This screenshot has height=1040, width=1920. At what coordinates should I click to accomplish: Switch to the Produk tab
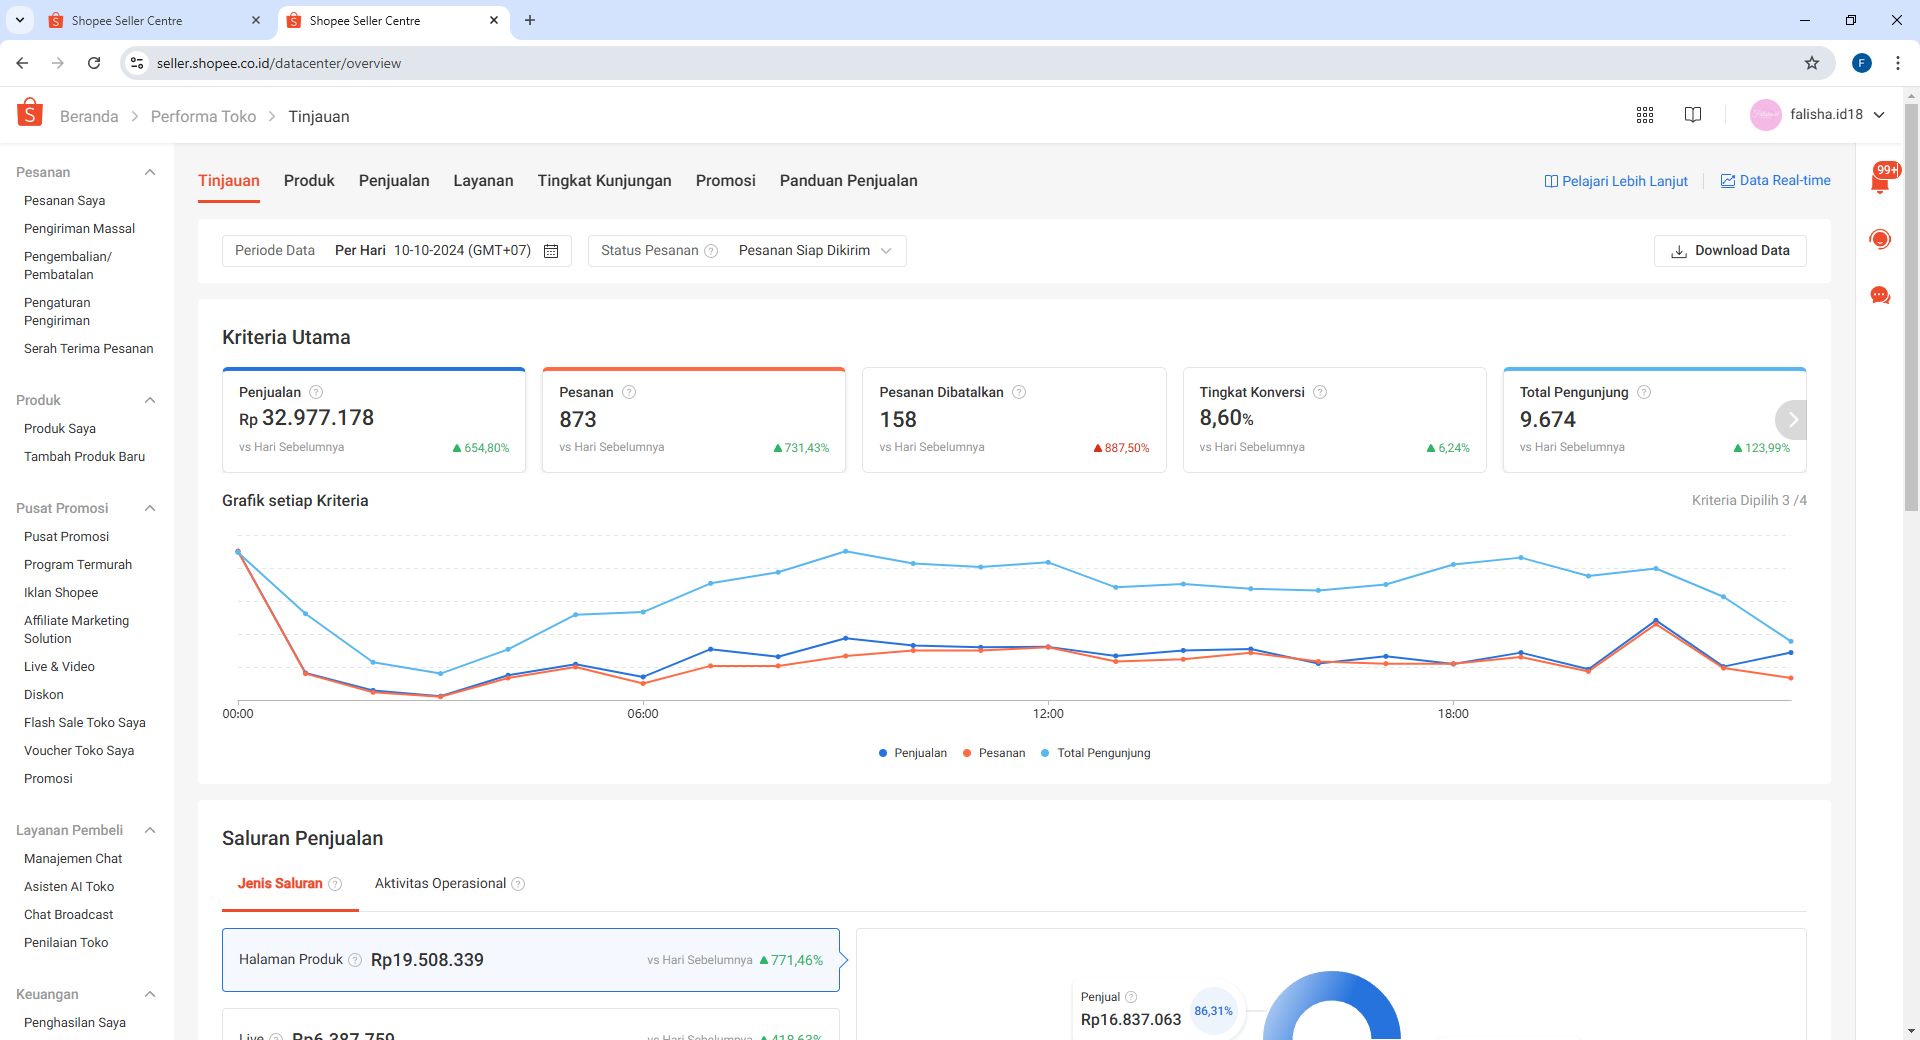309,181
